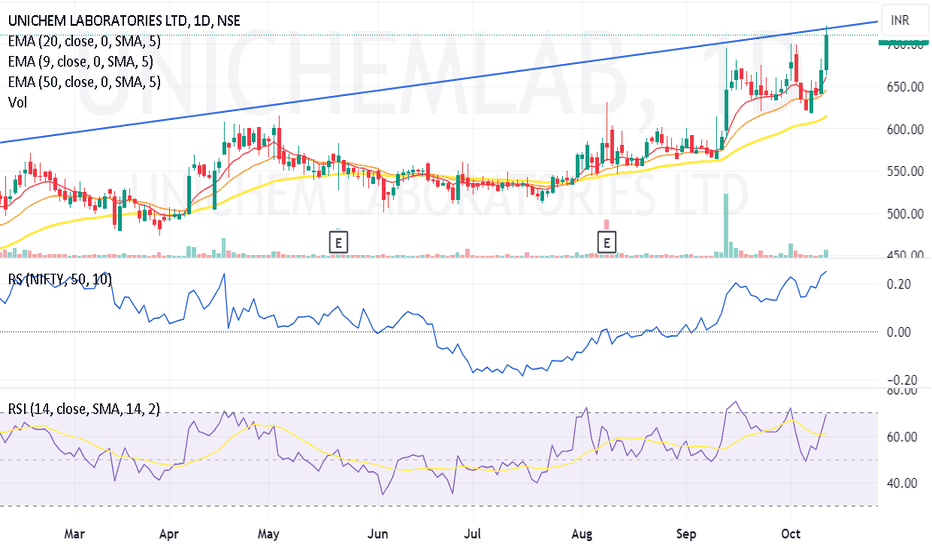
Task: Click the 0.00 RS axis value
Action: [x=899, y=332]
